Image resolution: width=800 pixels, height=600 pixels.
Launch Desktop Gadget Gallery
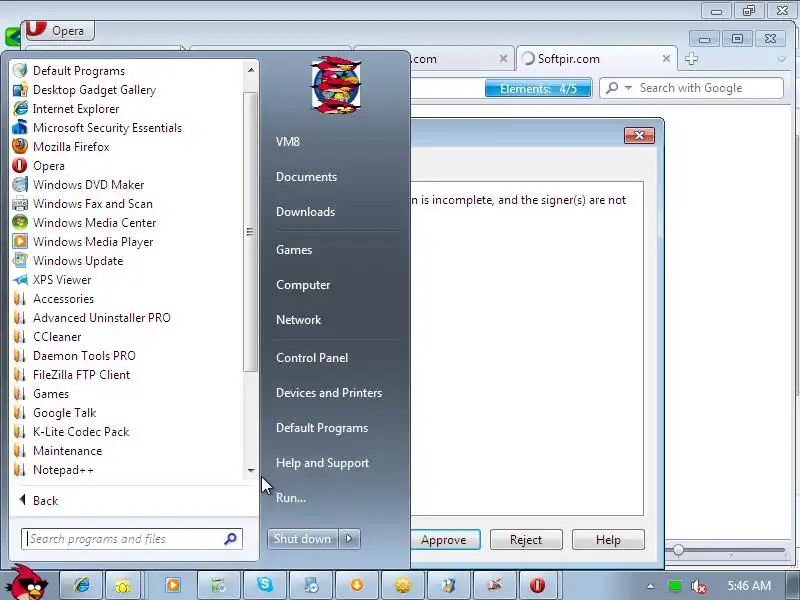tap(94, 90)
